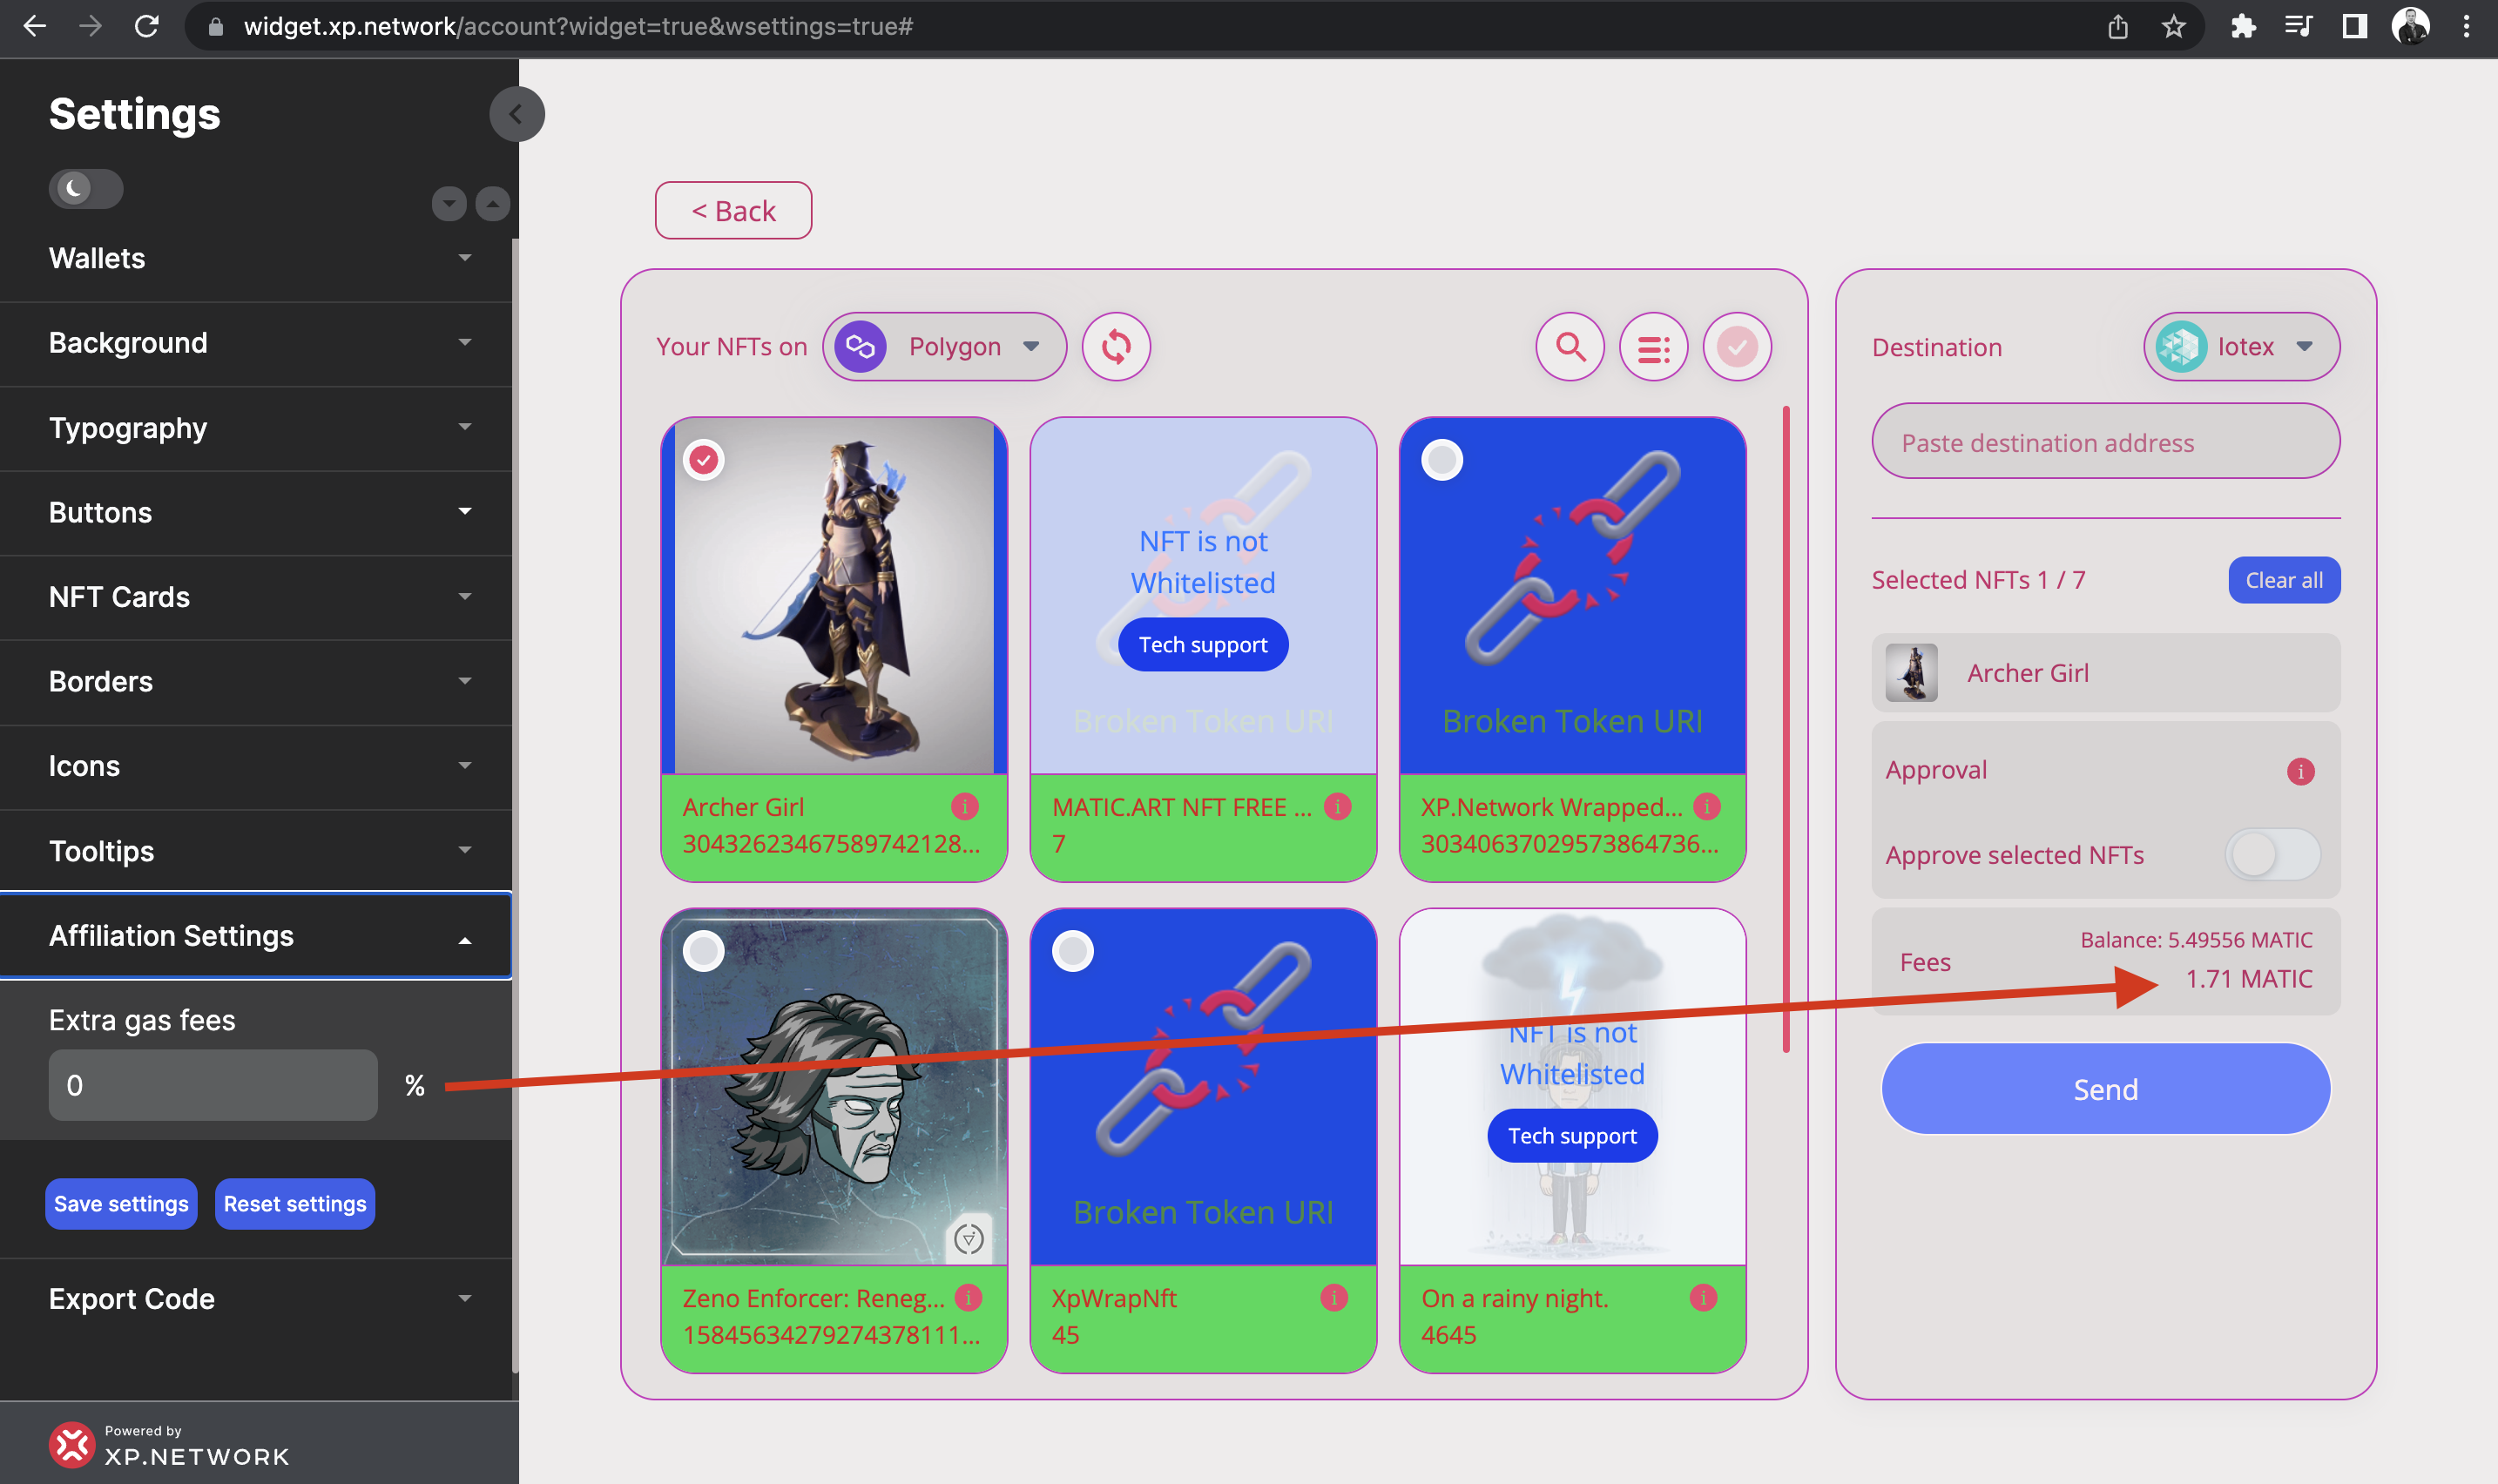
Task: Open the media control icon
Action: [x=2298, y=26]
